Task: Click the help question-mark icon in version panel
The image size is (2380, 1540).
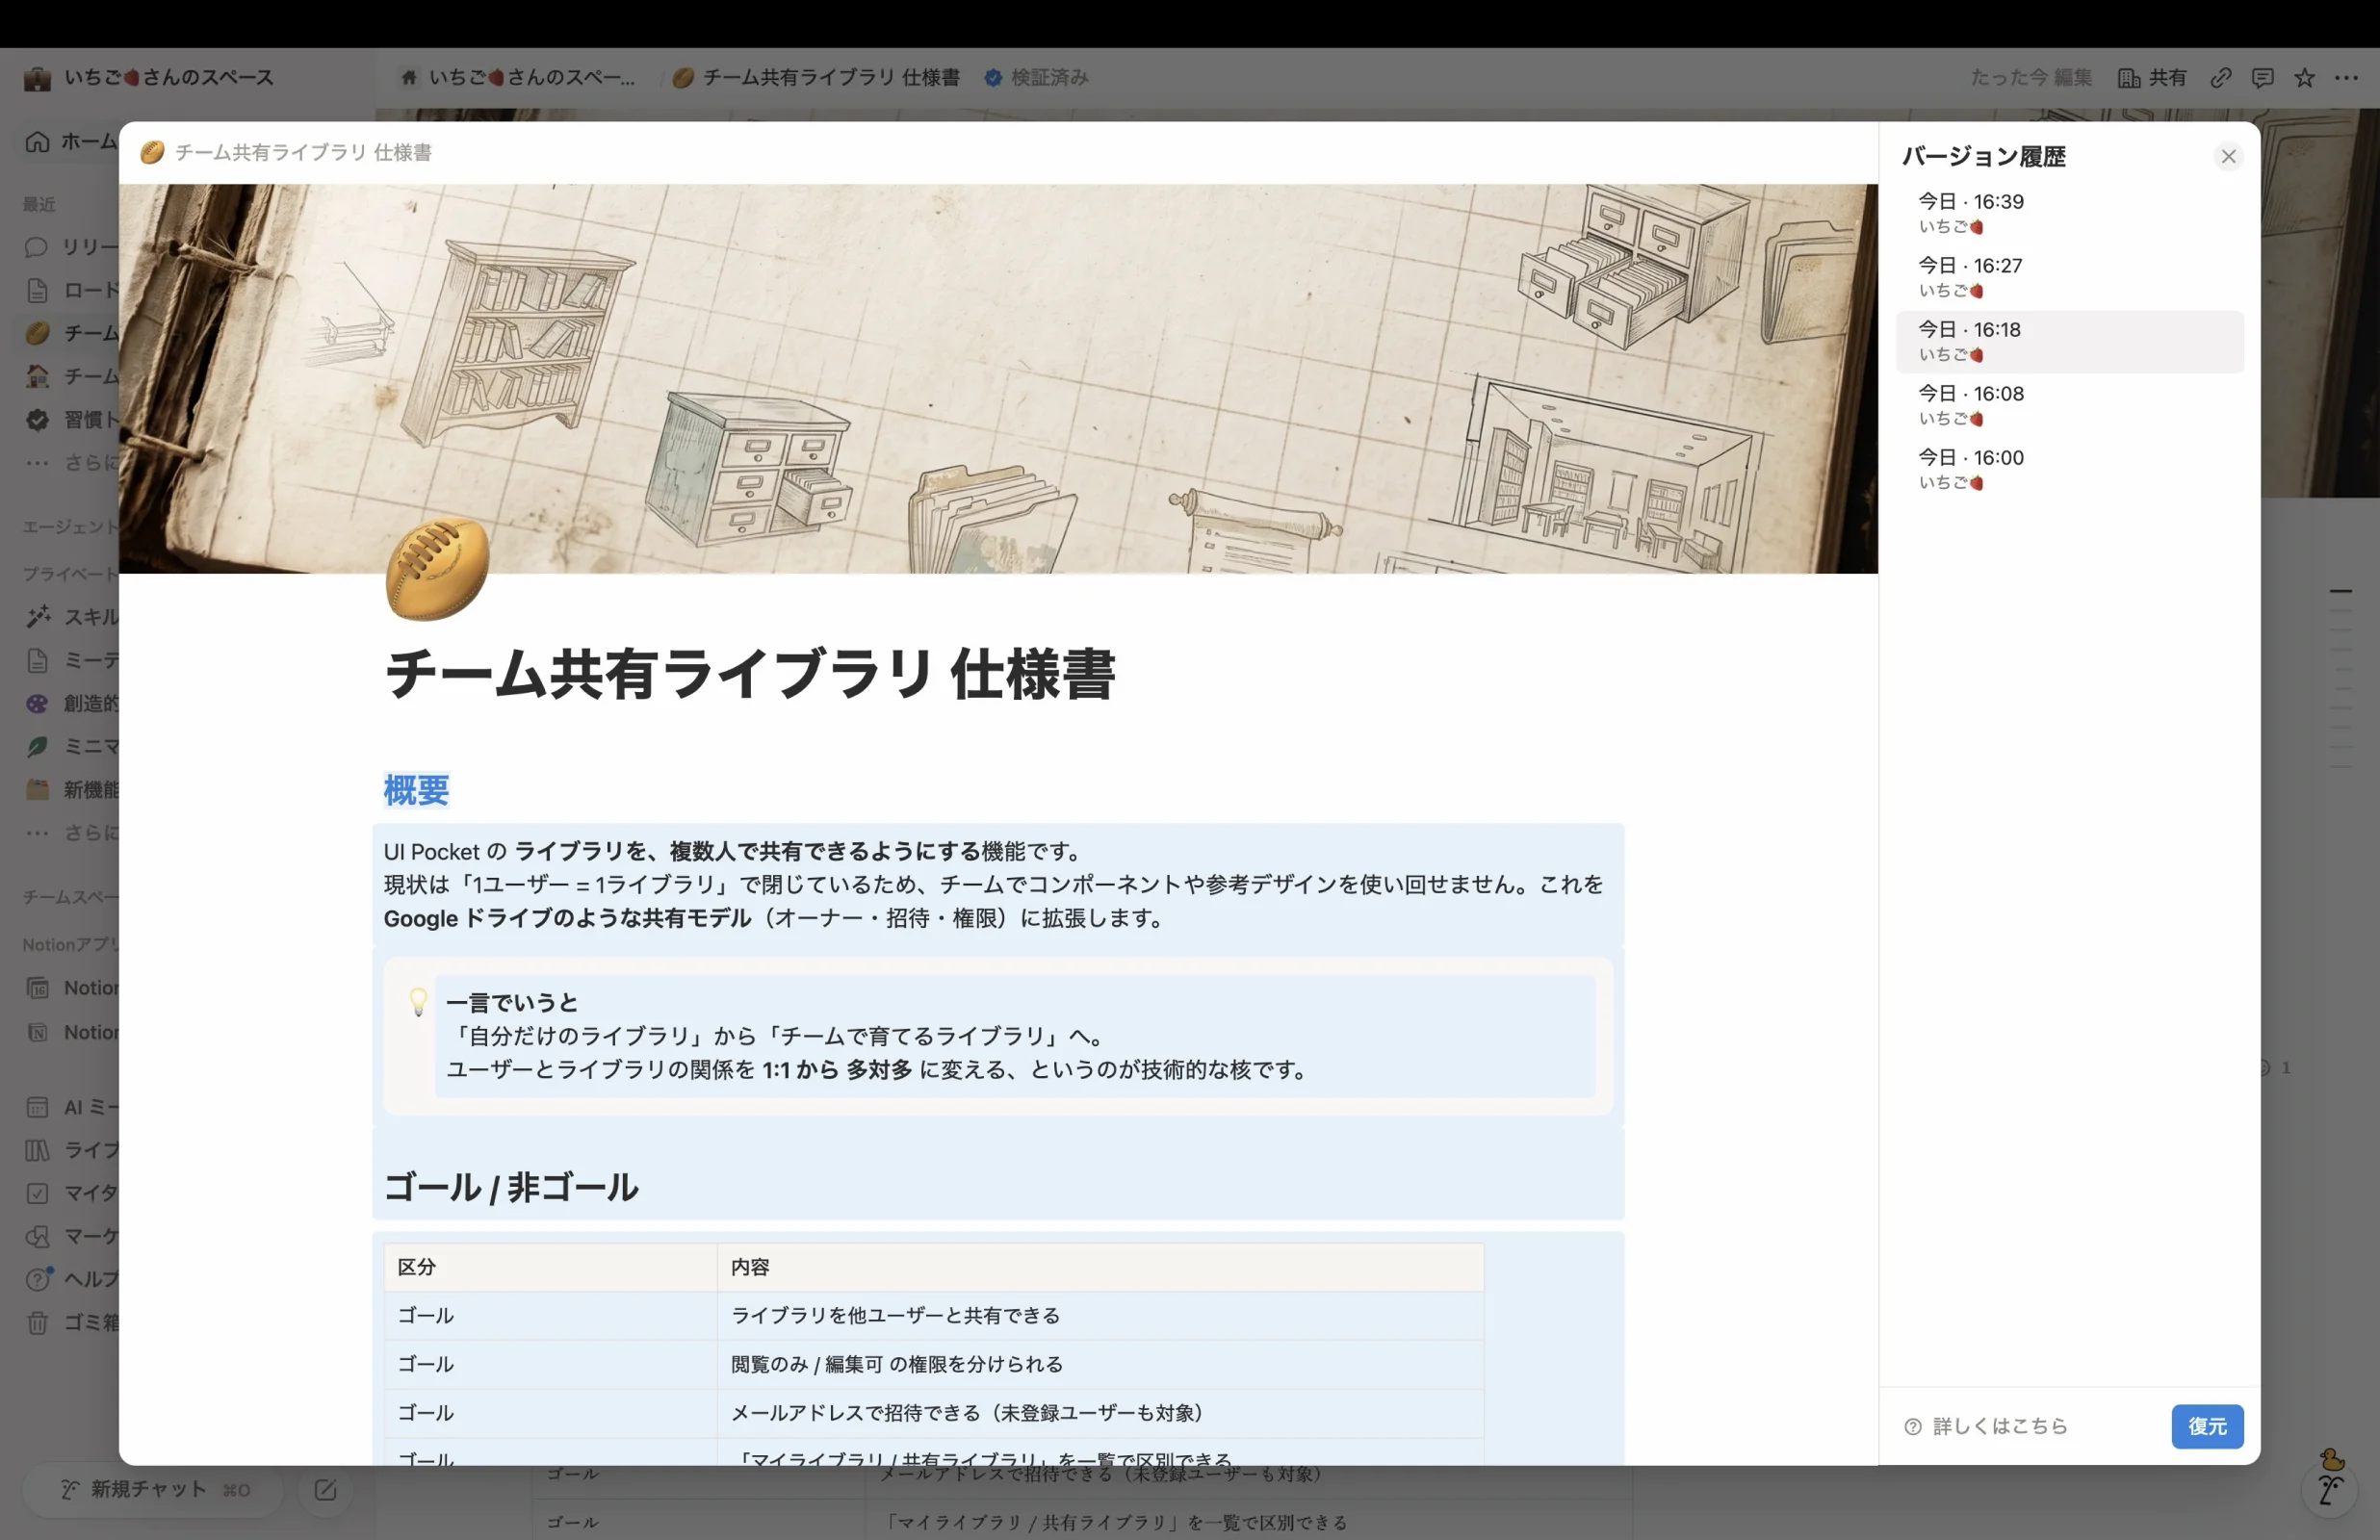Action: pos(1912,1427)
